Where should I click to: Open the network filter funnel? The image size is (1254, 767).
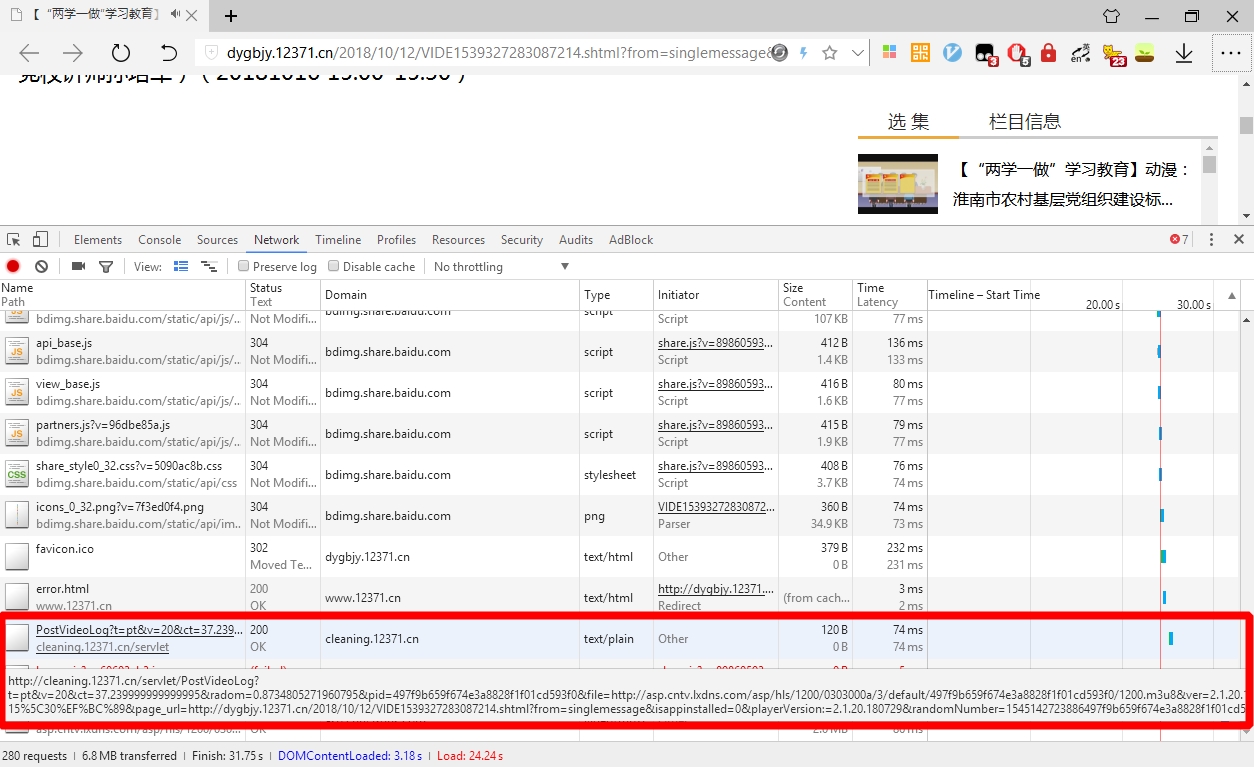106,267
